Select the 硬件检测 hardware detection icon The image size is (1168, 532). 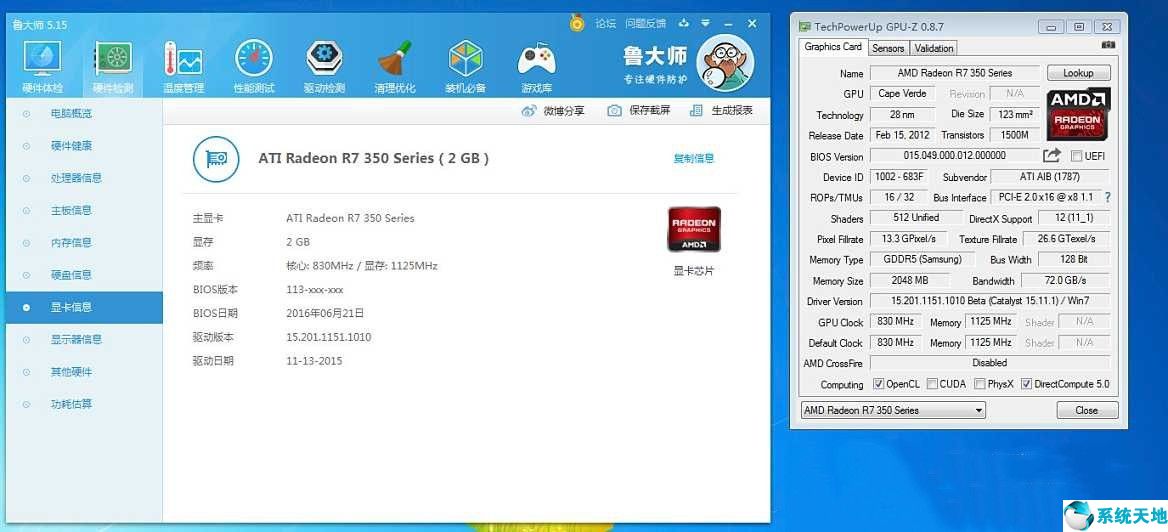coord(112,59)
